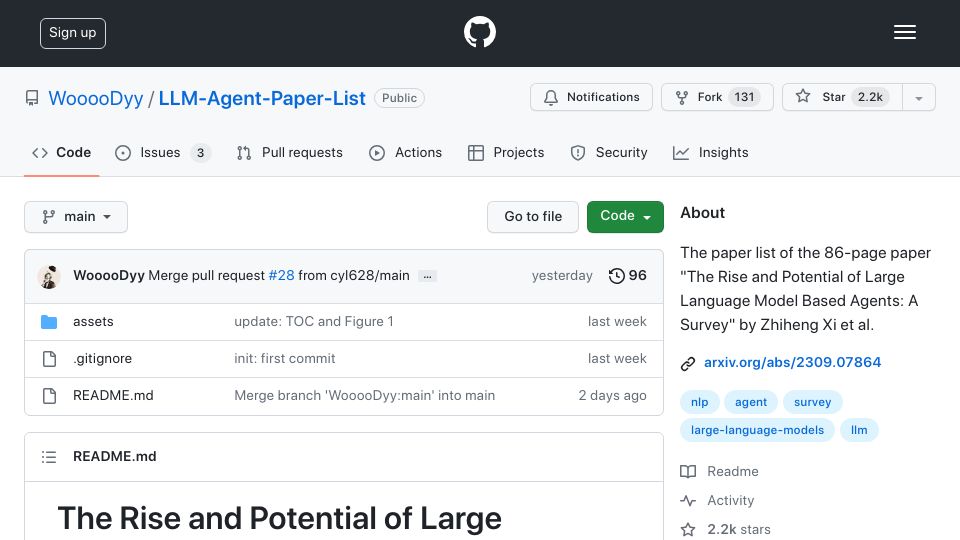Toggle the README table of contents icon
Screen dimensions: 960x540
(x=49, y=457)
